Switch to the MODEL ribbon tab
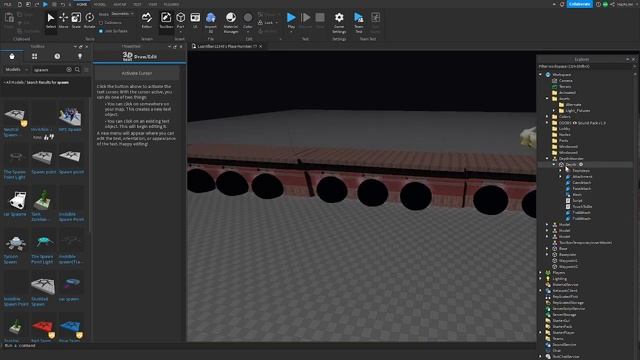Screen dimensions: 640x360 [100, 4]
